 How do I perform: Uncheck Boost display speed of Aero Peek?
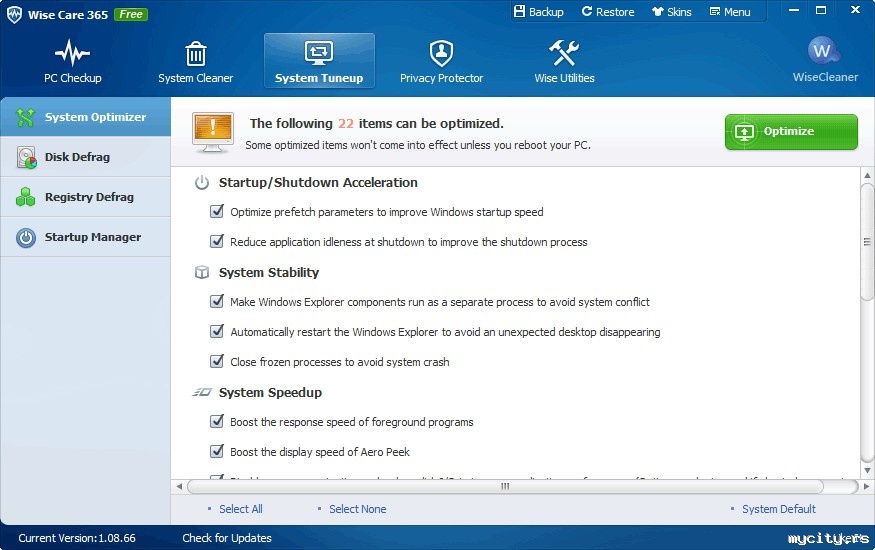(x=217, y=451)
